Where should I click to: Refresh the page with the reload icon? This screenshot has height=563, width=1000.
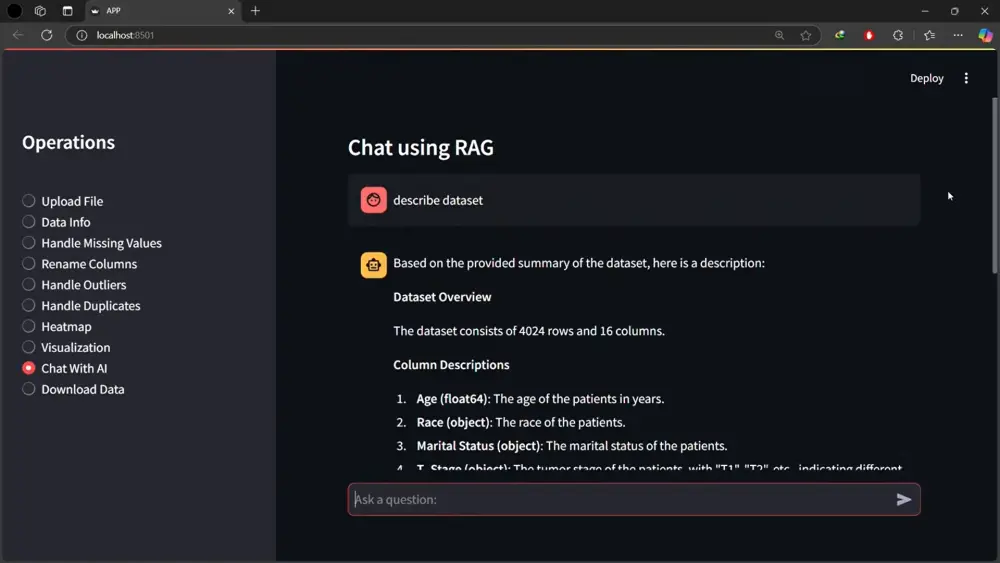tap(46, 35)
